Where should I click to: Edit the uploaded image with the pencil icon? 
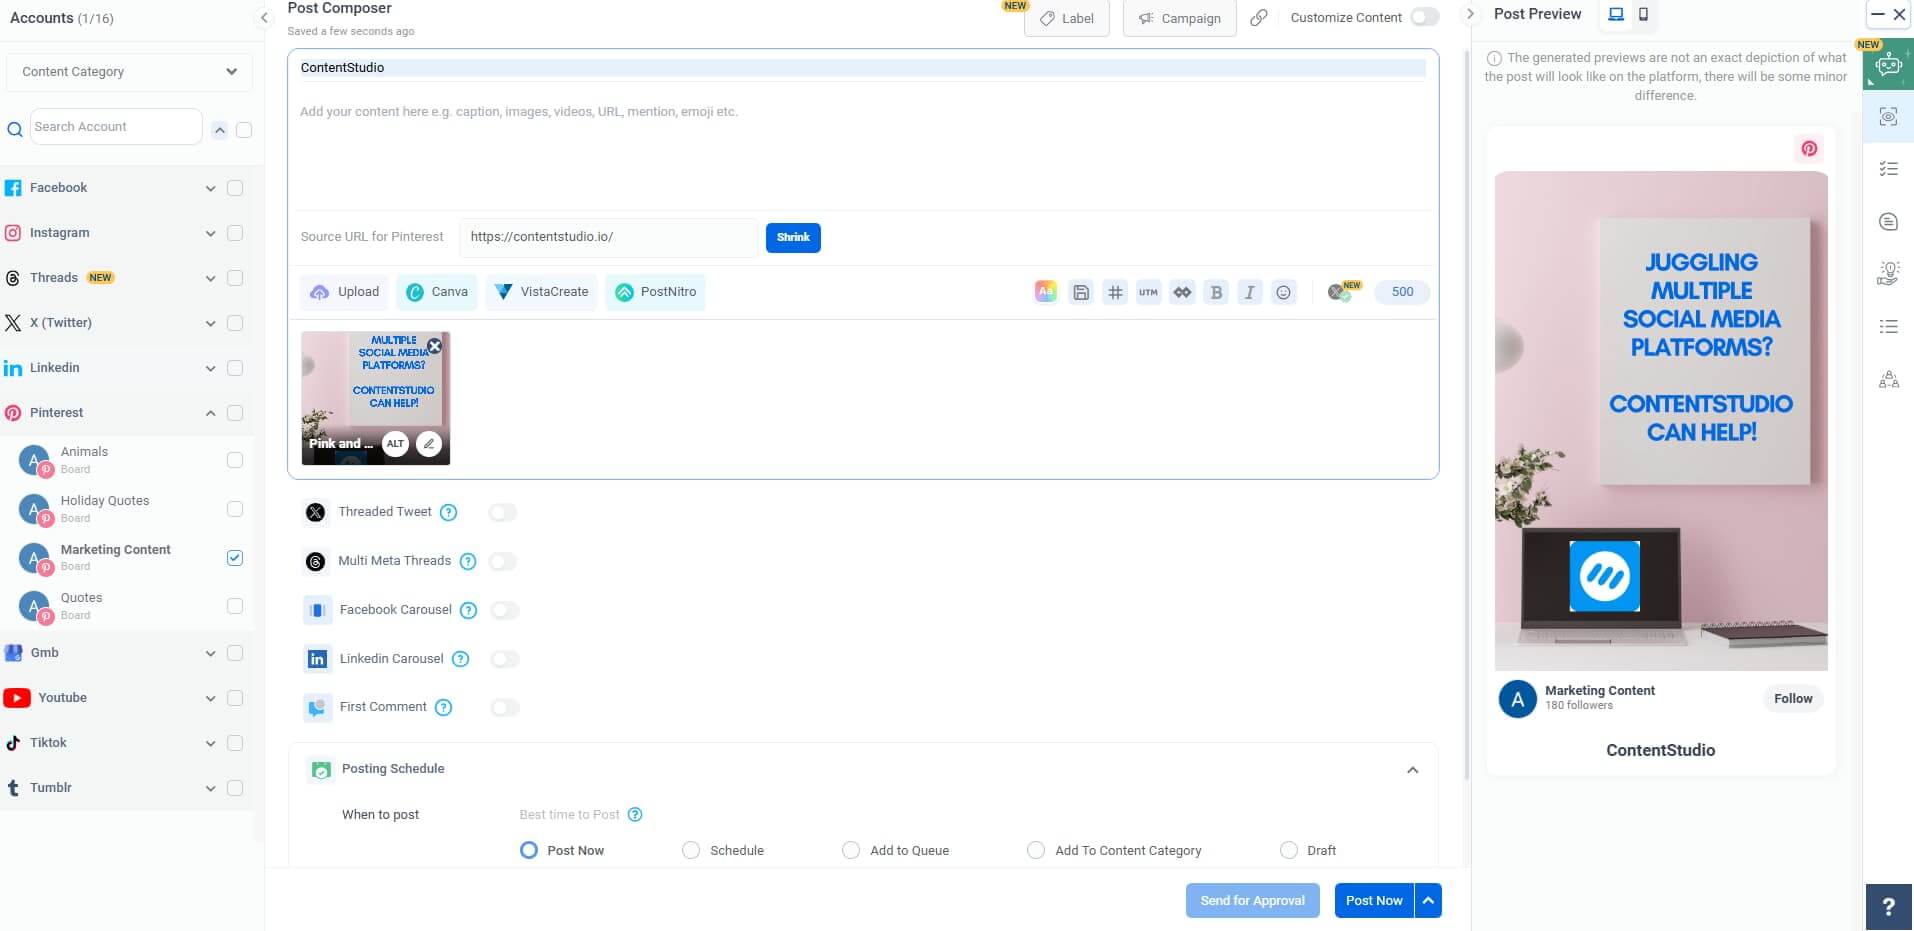coord(429,444)
